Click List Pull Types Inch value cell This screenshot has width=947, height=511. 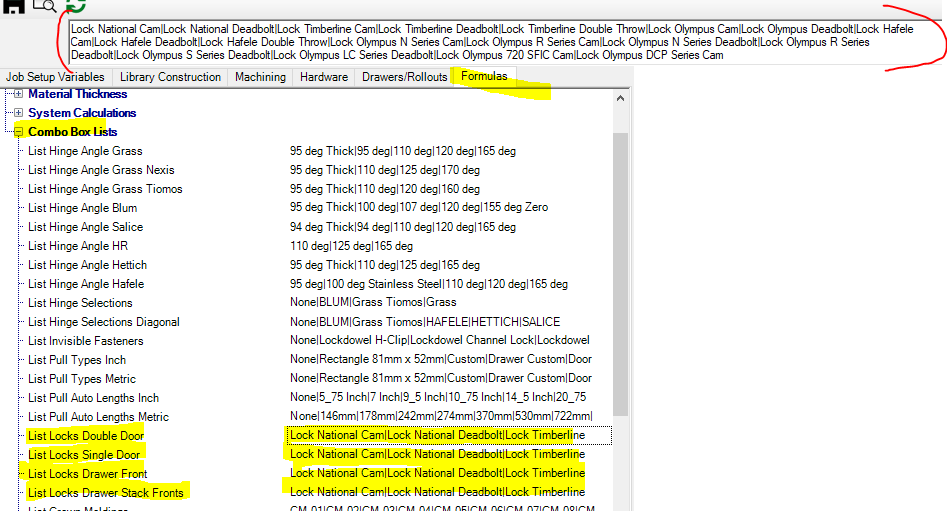pyautogui.click(x=441, y=359)
